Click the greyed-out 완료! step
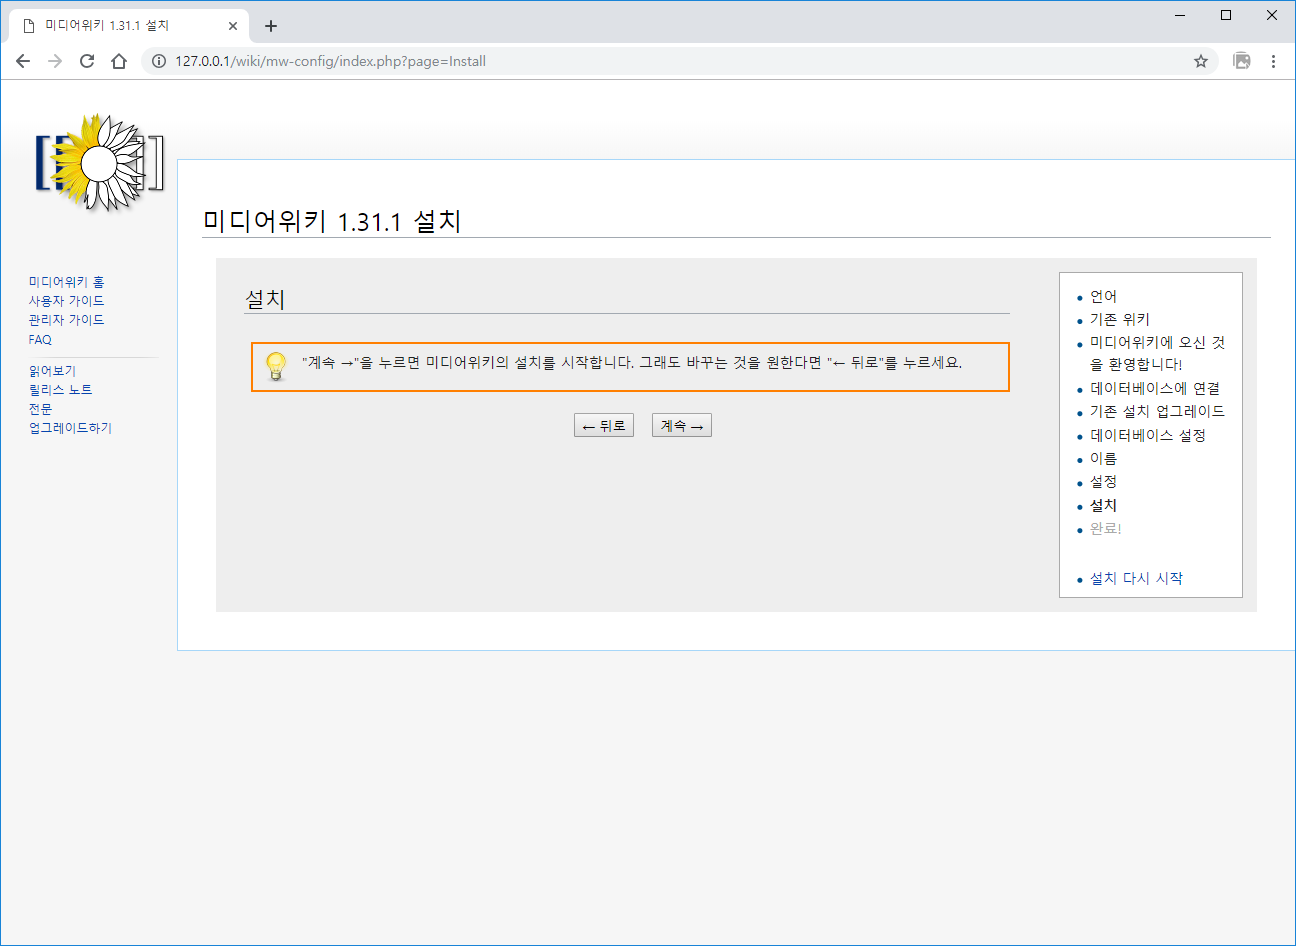 (x=1106, y=528)
